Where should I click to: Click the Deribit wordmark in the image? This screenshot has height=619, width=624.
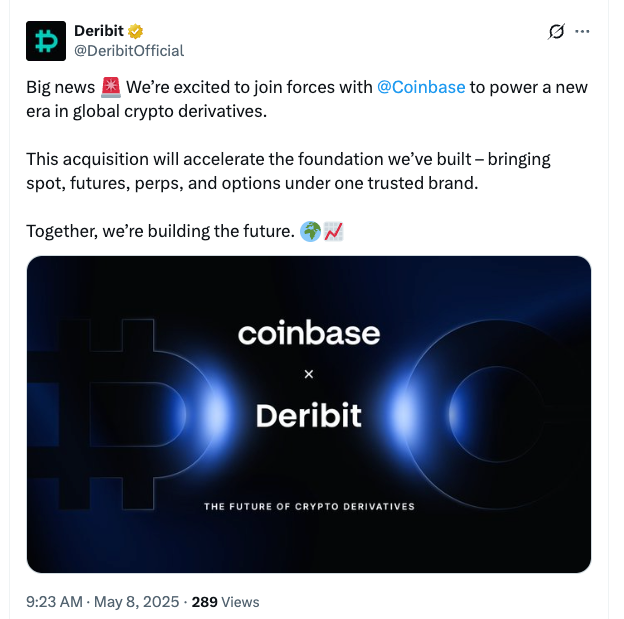309,415
